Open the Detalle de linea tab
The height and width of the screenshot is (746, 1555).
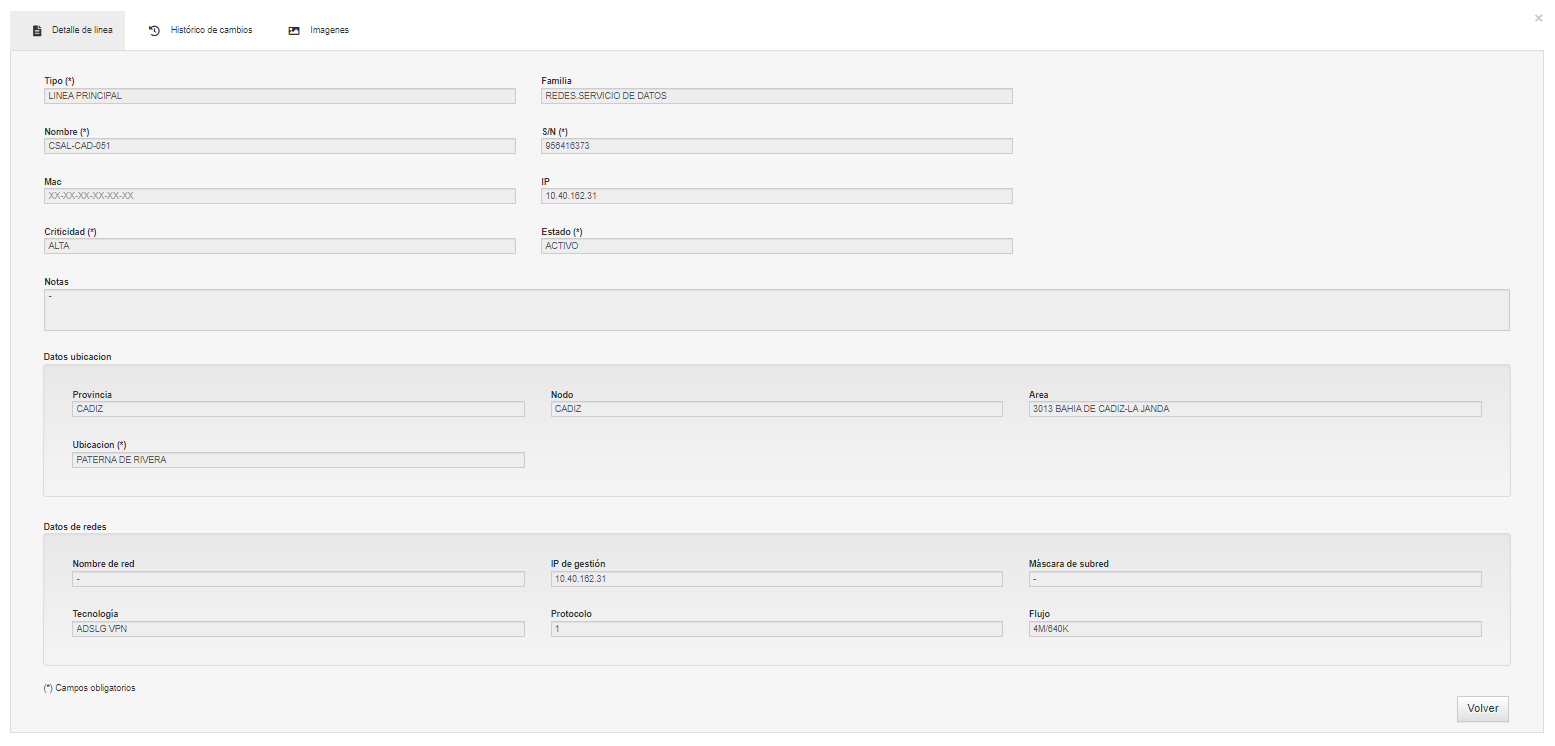[x=68, y=31]
